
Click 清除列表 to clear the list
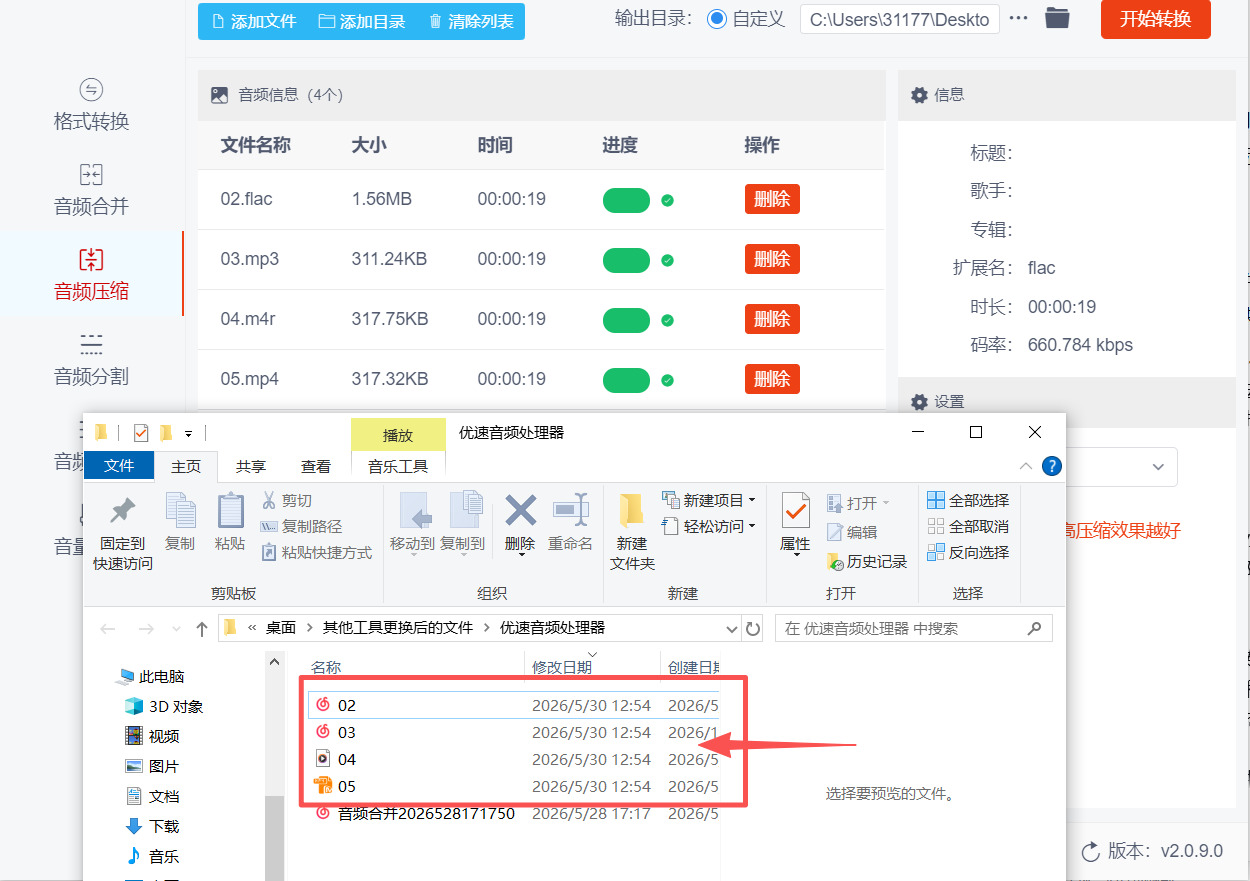[x=470, y=21]
